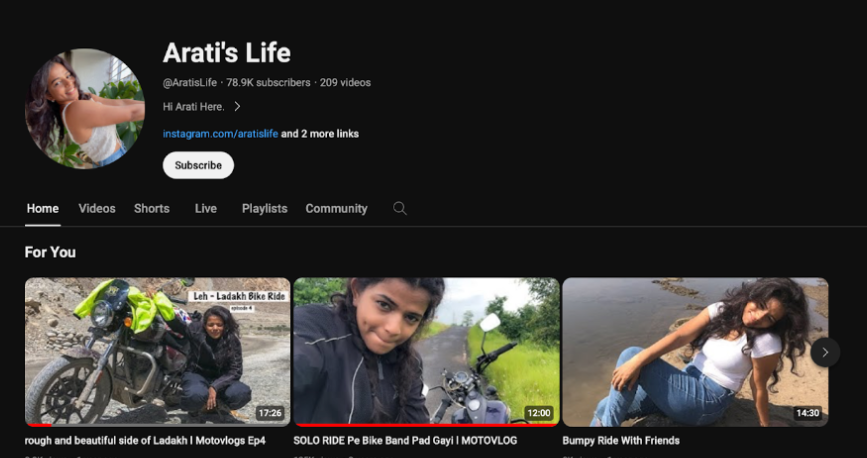The image size is (867, 458).
Task: Play the Leh-Ladakh Bike Ride video thumbnail
Action: 158,352
